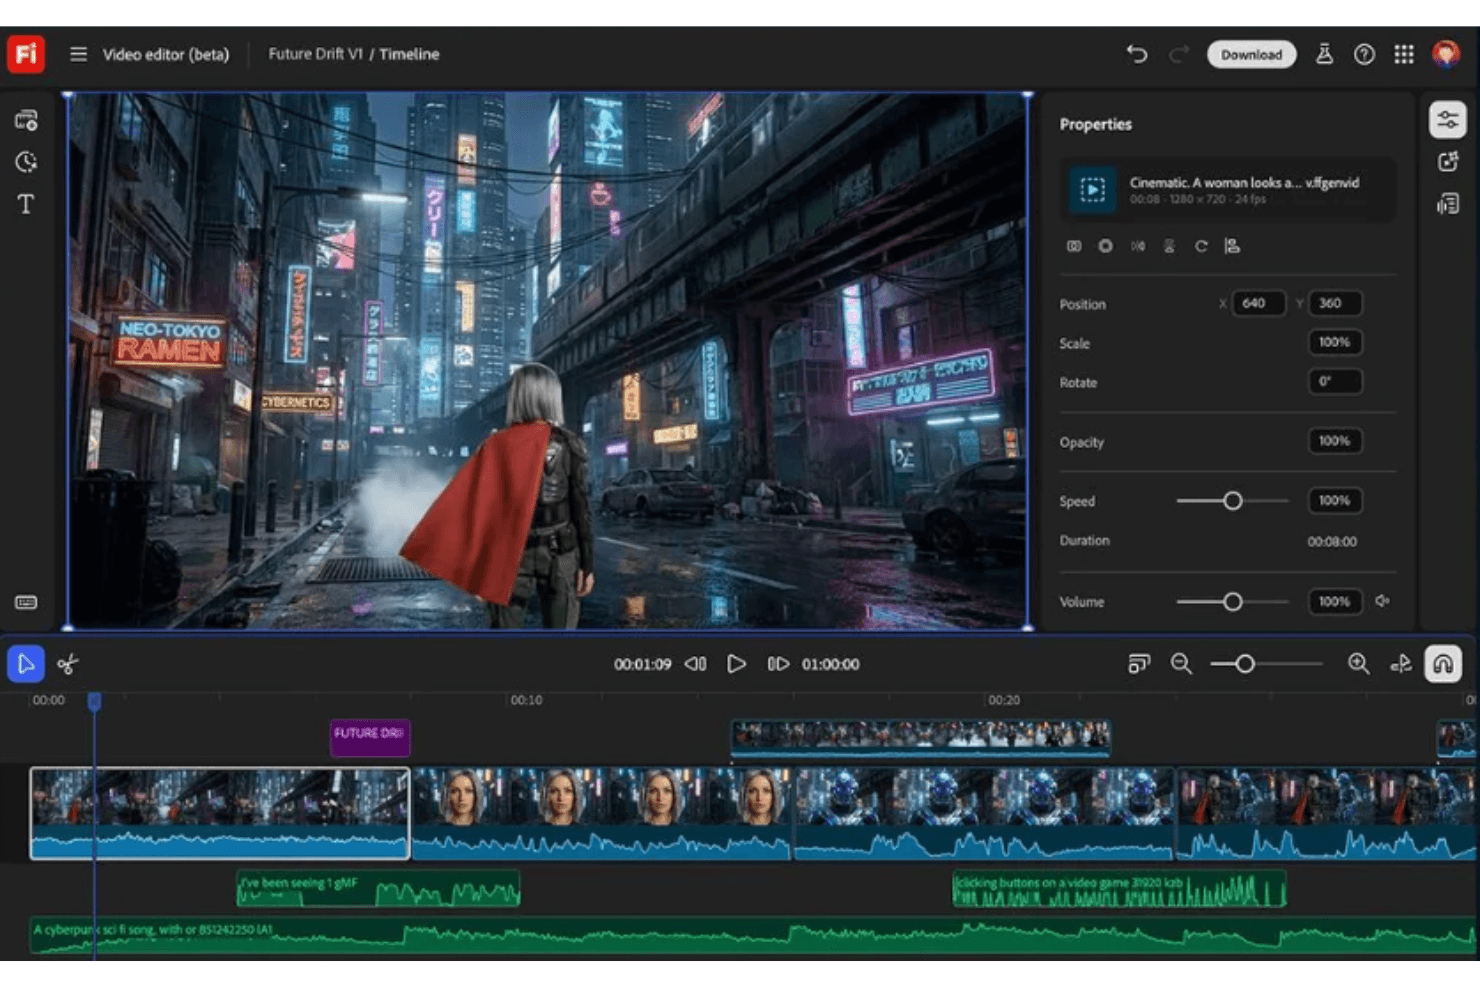The height and width of the screenshot is (987, 1480).
Task: Click the timeline zoom slider handle
Action: 1245,664
